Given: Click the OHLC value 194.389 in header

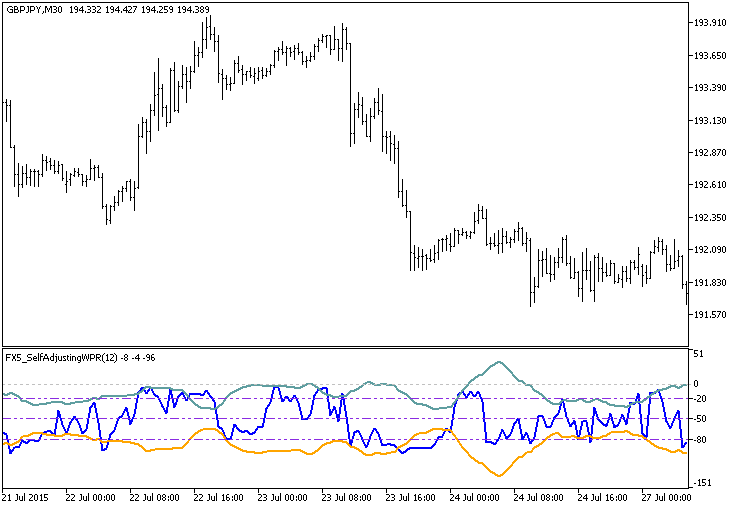Looking at the screenshot, I should pos(195,9).
